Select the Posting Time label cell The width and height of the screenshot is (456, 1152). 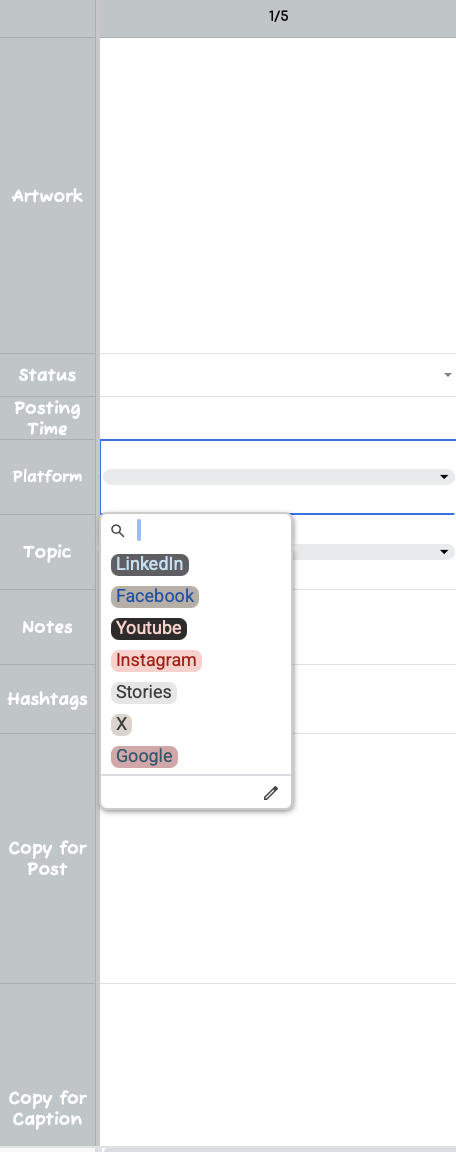pyautogui.click(x=48, y=418)
